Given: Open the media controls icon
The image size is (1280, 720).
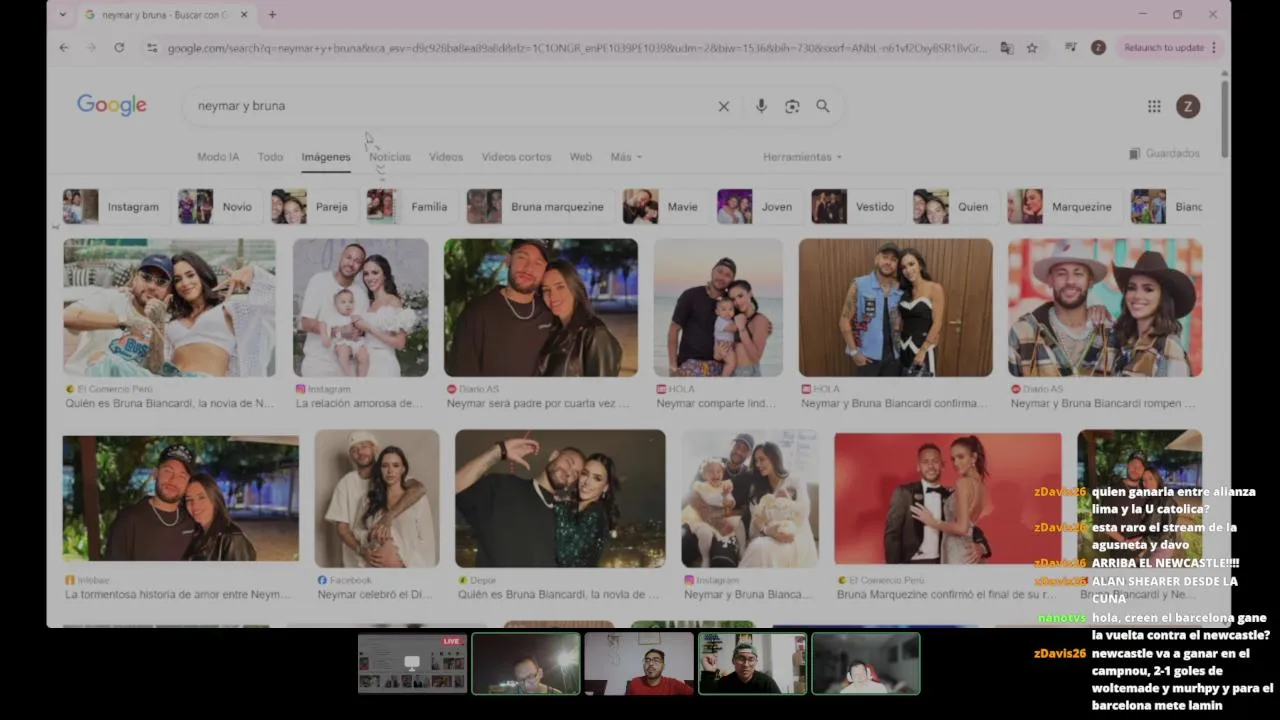Looking at the screenshot, I should 1071,47.
